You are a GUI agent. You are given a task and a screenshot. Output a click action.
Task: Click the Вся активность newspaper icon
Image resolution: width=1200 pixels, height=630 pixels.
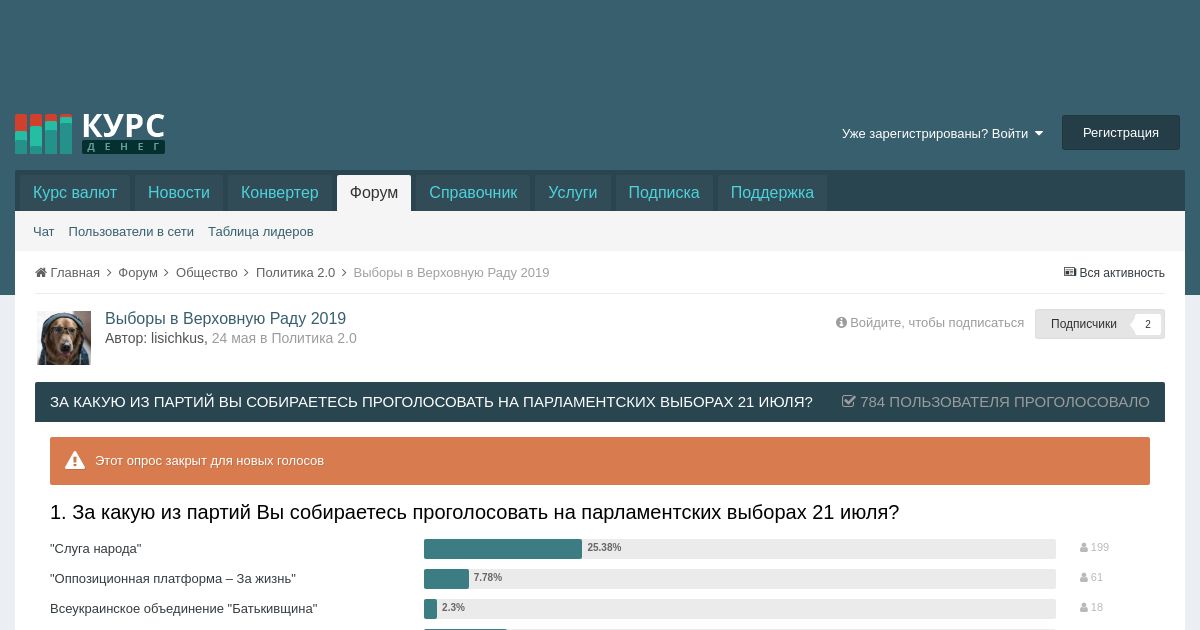1070,272
